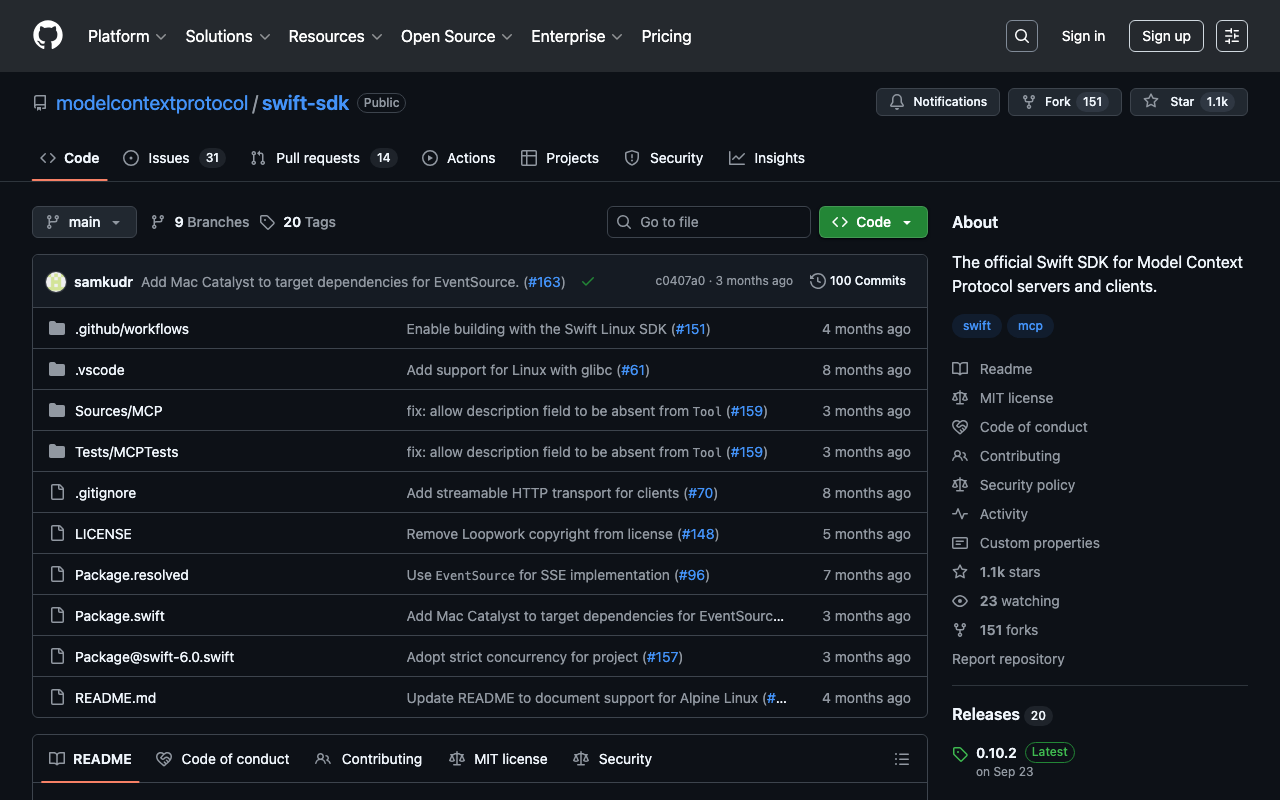Click the README outline list icon
The width and height of the screenshot is (1280, 800).
(901, 759)
